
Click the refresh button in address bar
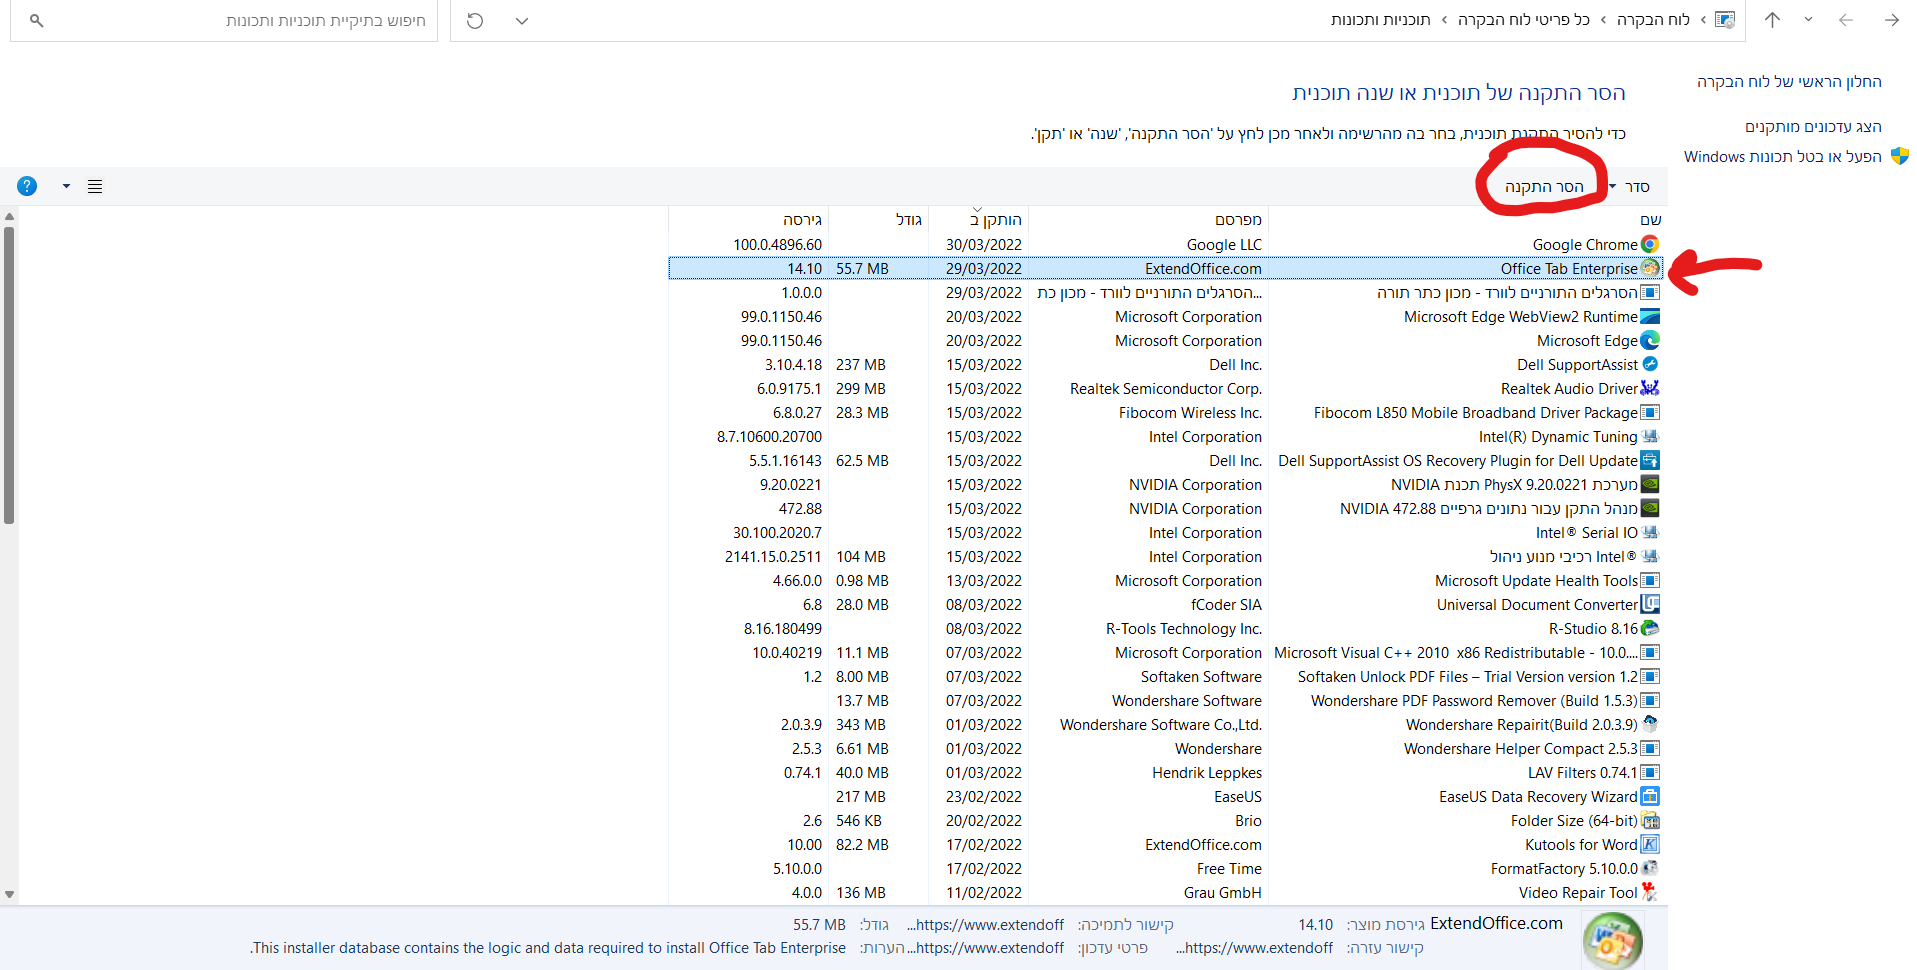475,20
